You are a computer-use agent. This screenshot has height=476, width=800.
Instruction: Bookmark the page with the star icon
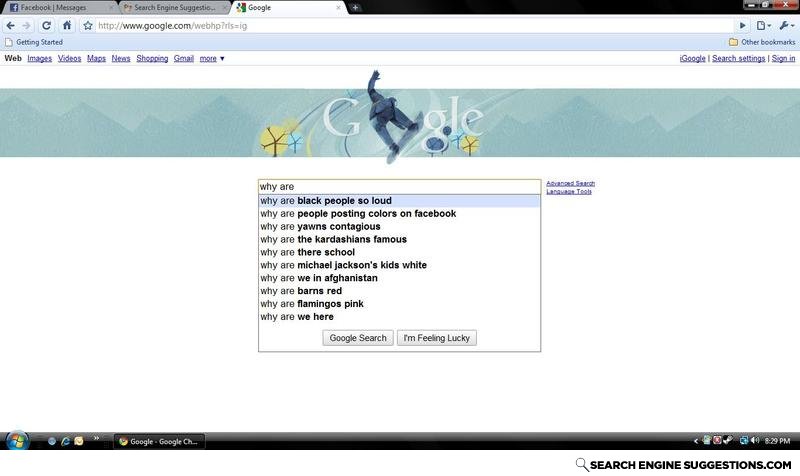coord(88,26)
